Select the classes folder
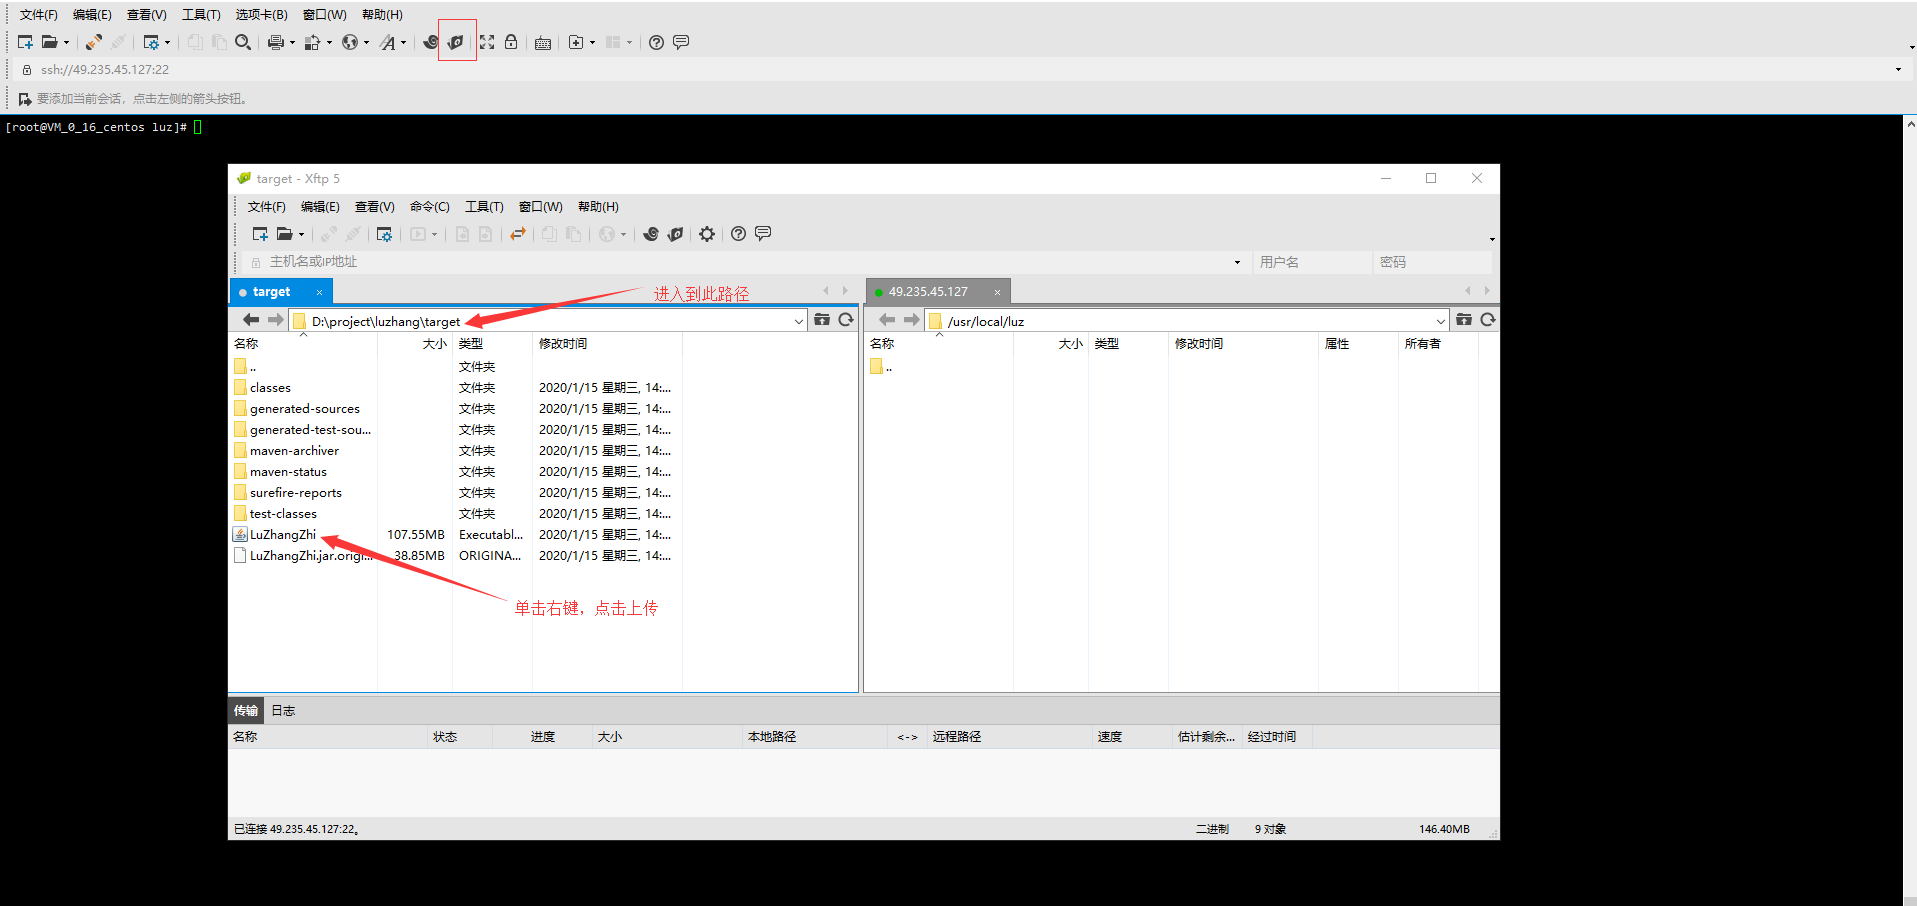 (262, 388)
